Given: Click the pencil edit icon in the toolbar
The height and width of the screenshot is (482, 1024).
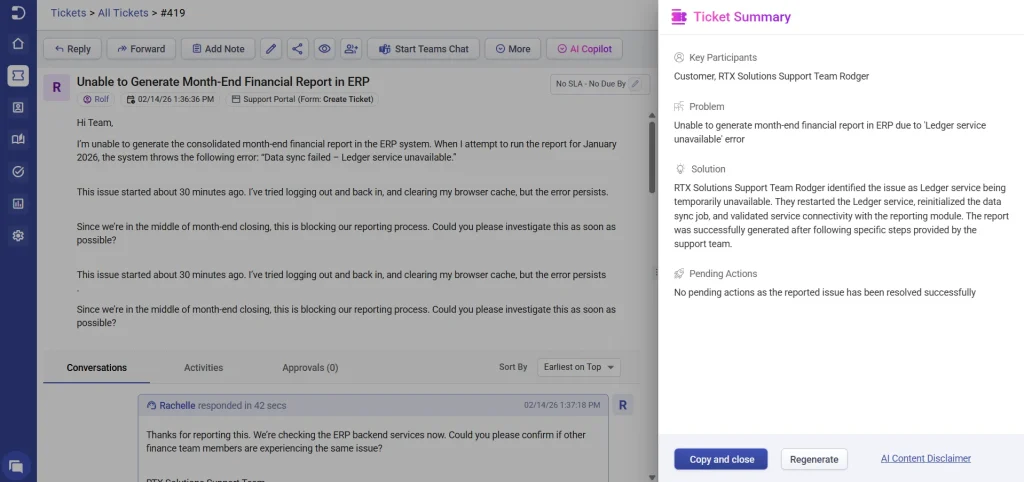Looking at the screenshot, I should [271, 49].
